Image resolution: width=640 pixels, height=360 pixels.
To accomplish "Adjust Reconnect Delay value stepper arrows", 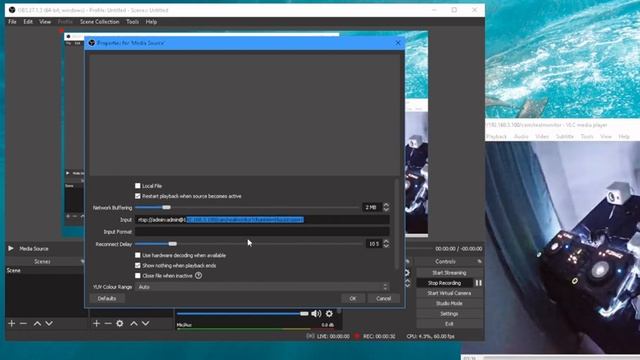I will click(386, 244).
